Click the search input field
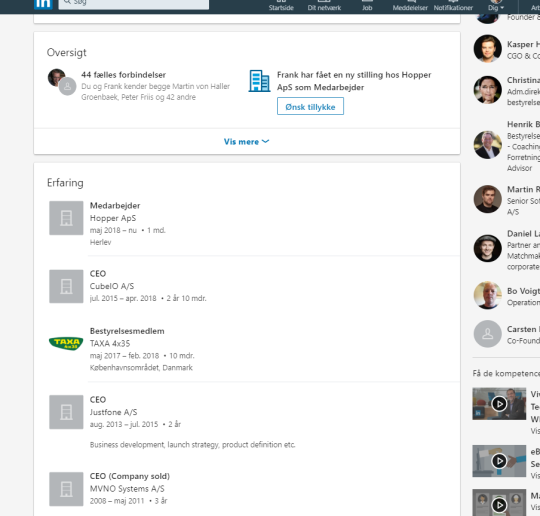Screen dimensions: 540x516 click(x=134, y=3)
